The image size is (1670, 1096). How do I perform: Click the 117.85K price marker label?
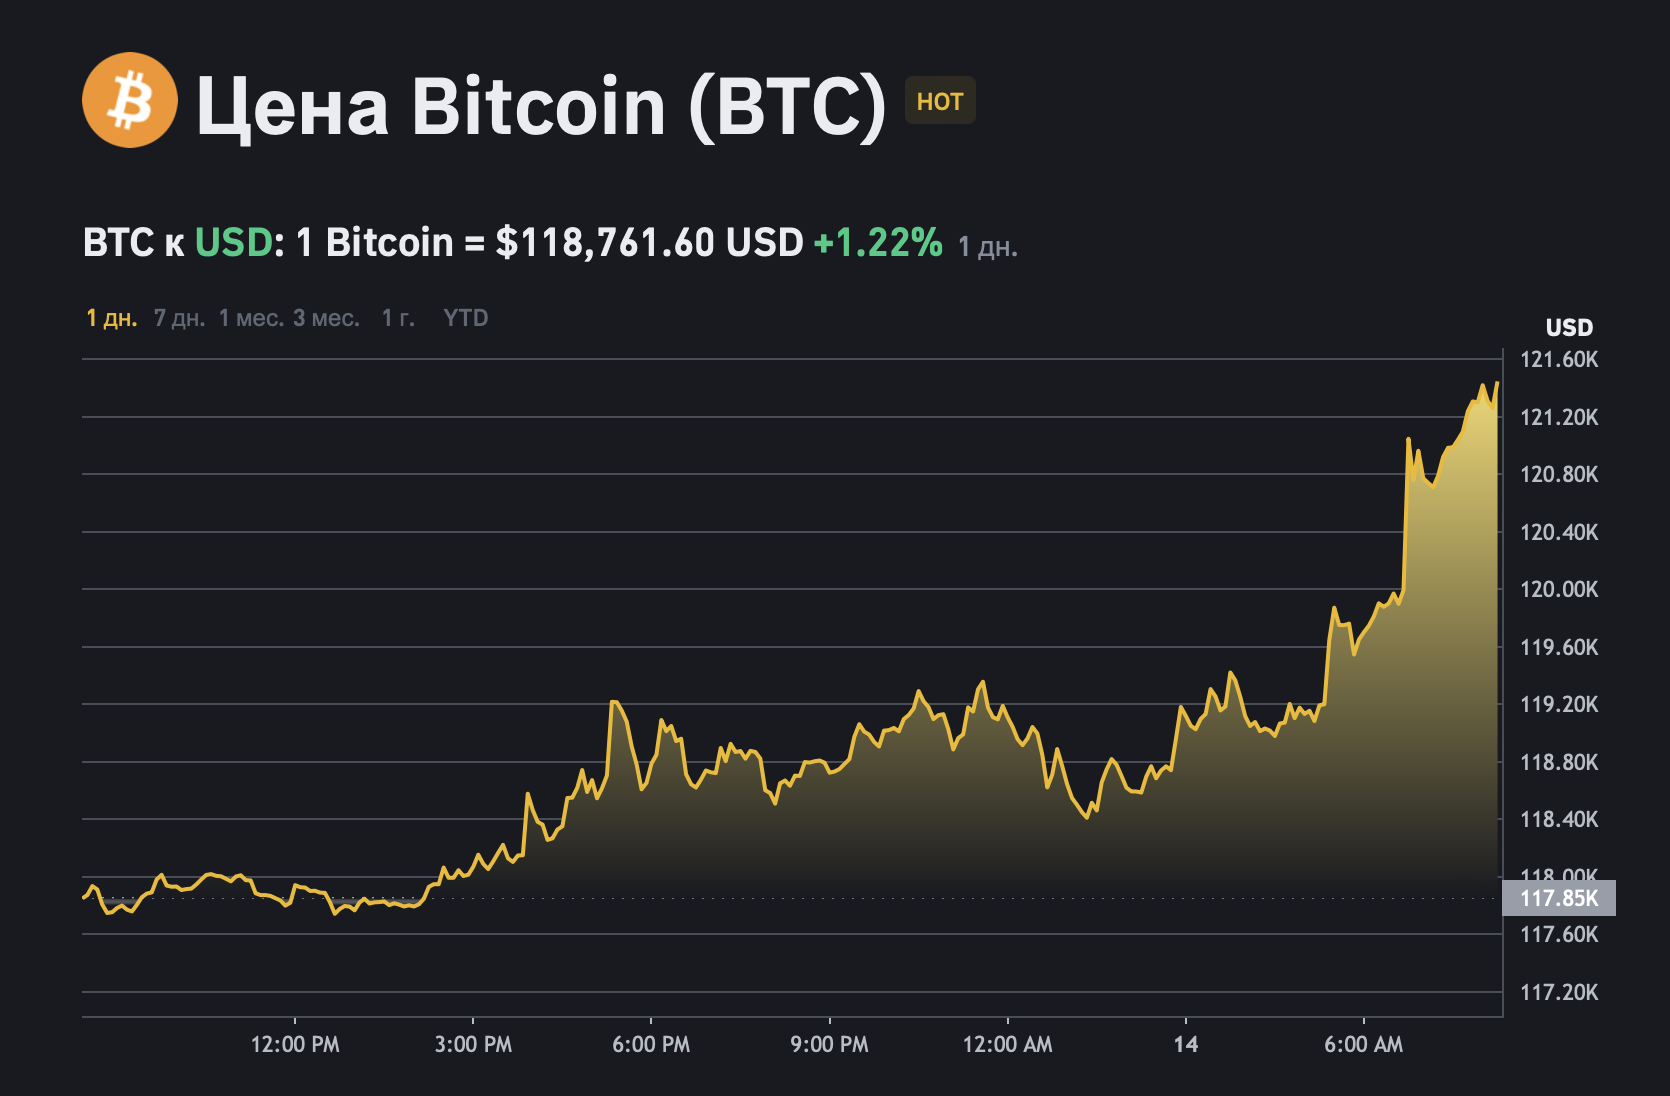1558,898
